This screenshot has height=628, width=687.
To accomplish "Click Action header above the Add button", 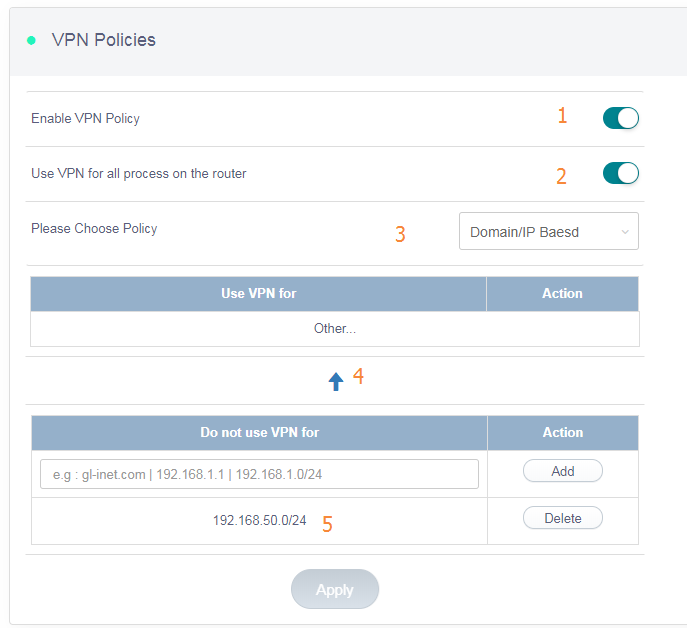I will coord(562,433).
